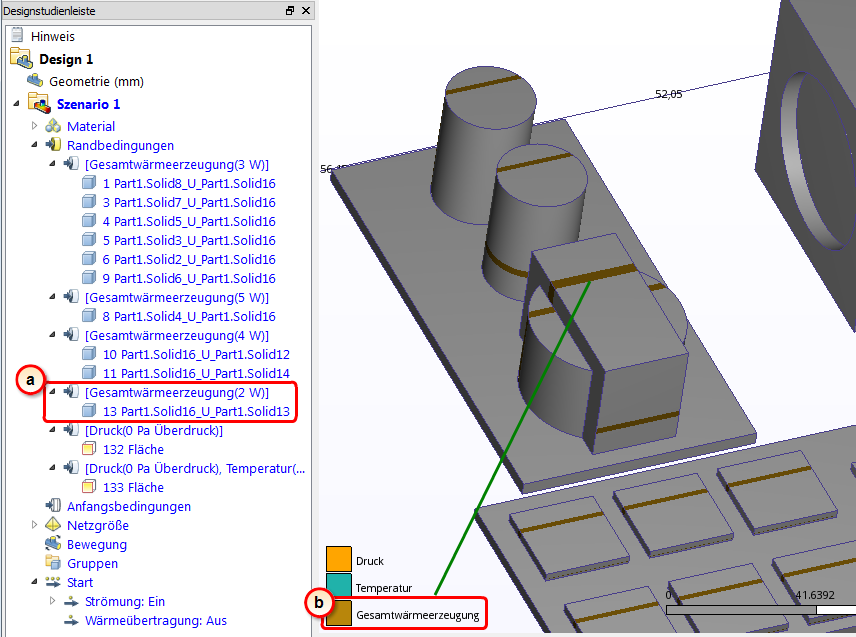Collapse the Druck, Temperatur boundary group
This screenshot has height=637, width=856.
point(52,467)
